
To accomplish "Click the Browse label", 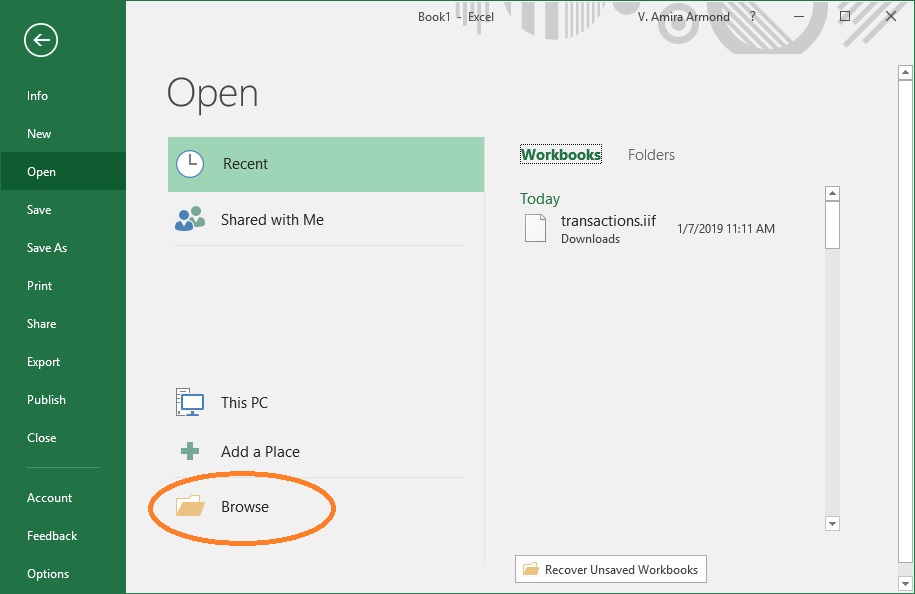I will point(245,506).
